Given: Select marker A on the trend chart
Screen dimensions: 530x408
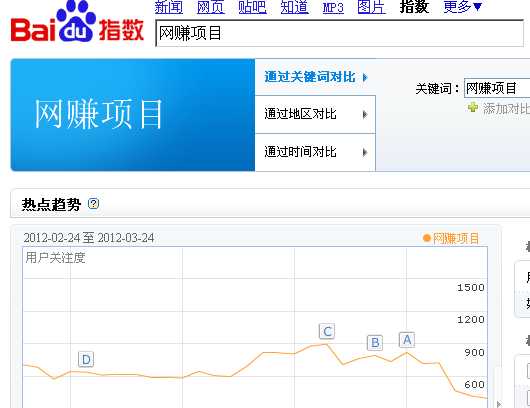Looking at the screenshot, I should 407,340.
